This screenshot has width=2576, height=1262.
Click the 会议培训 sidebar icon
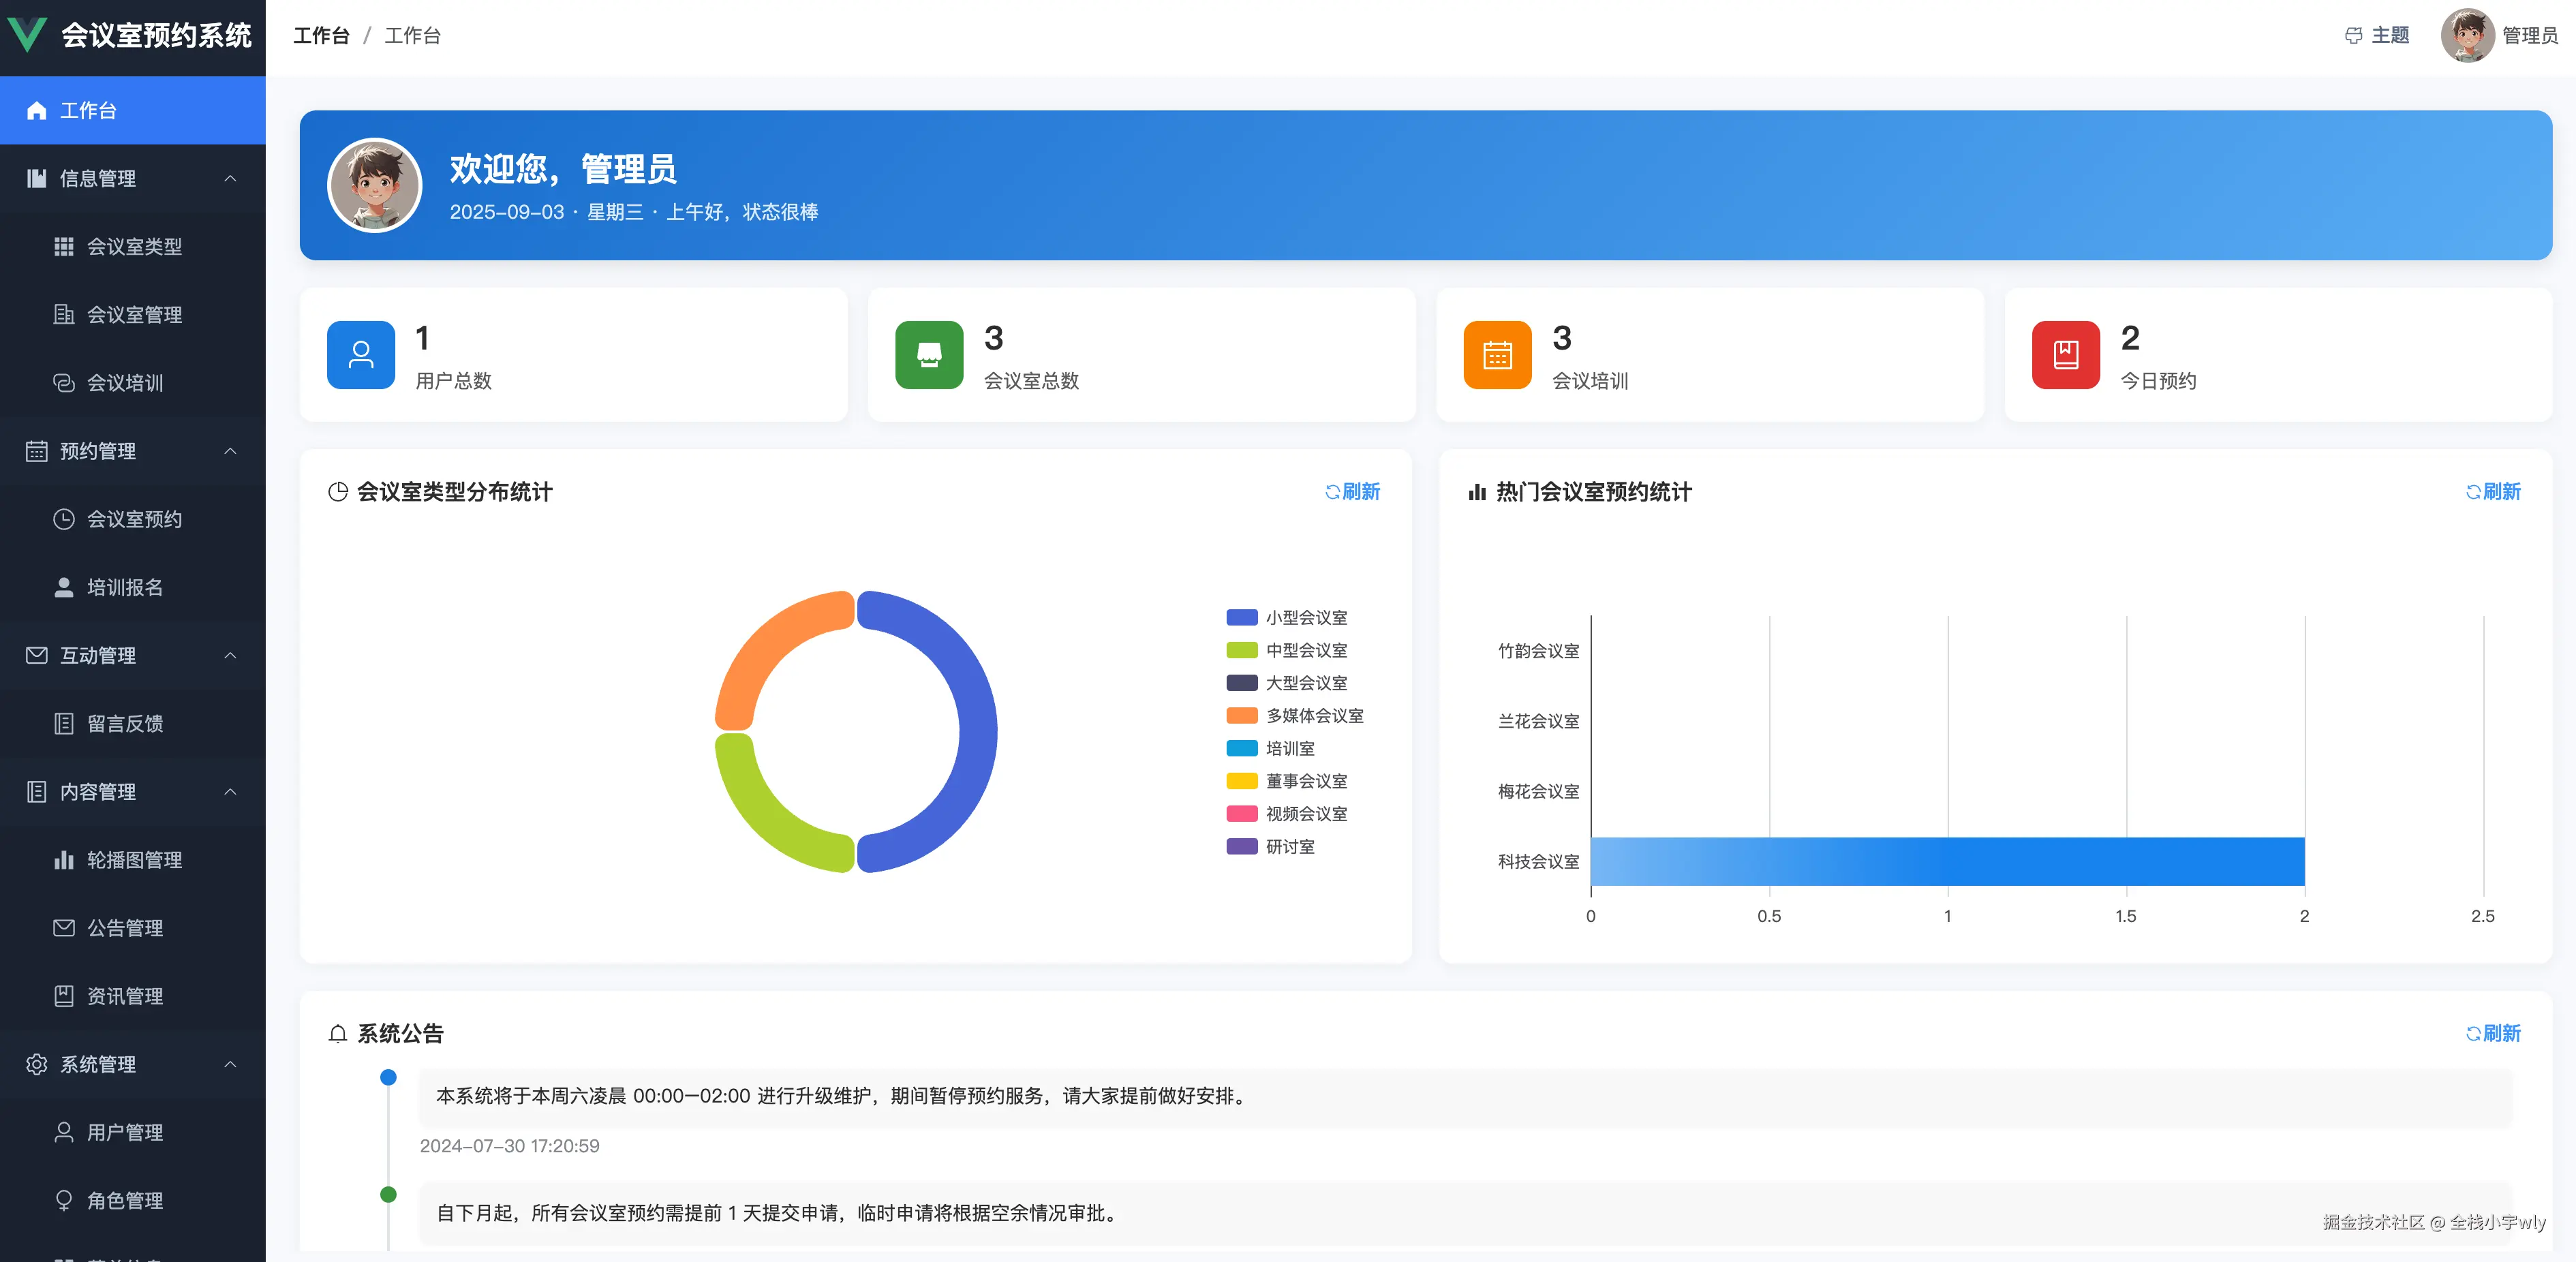(64, 382)
